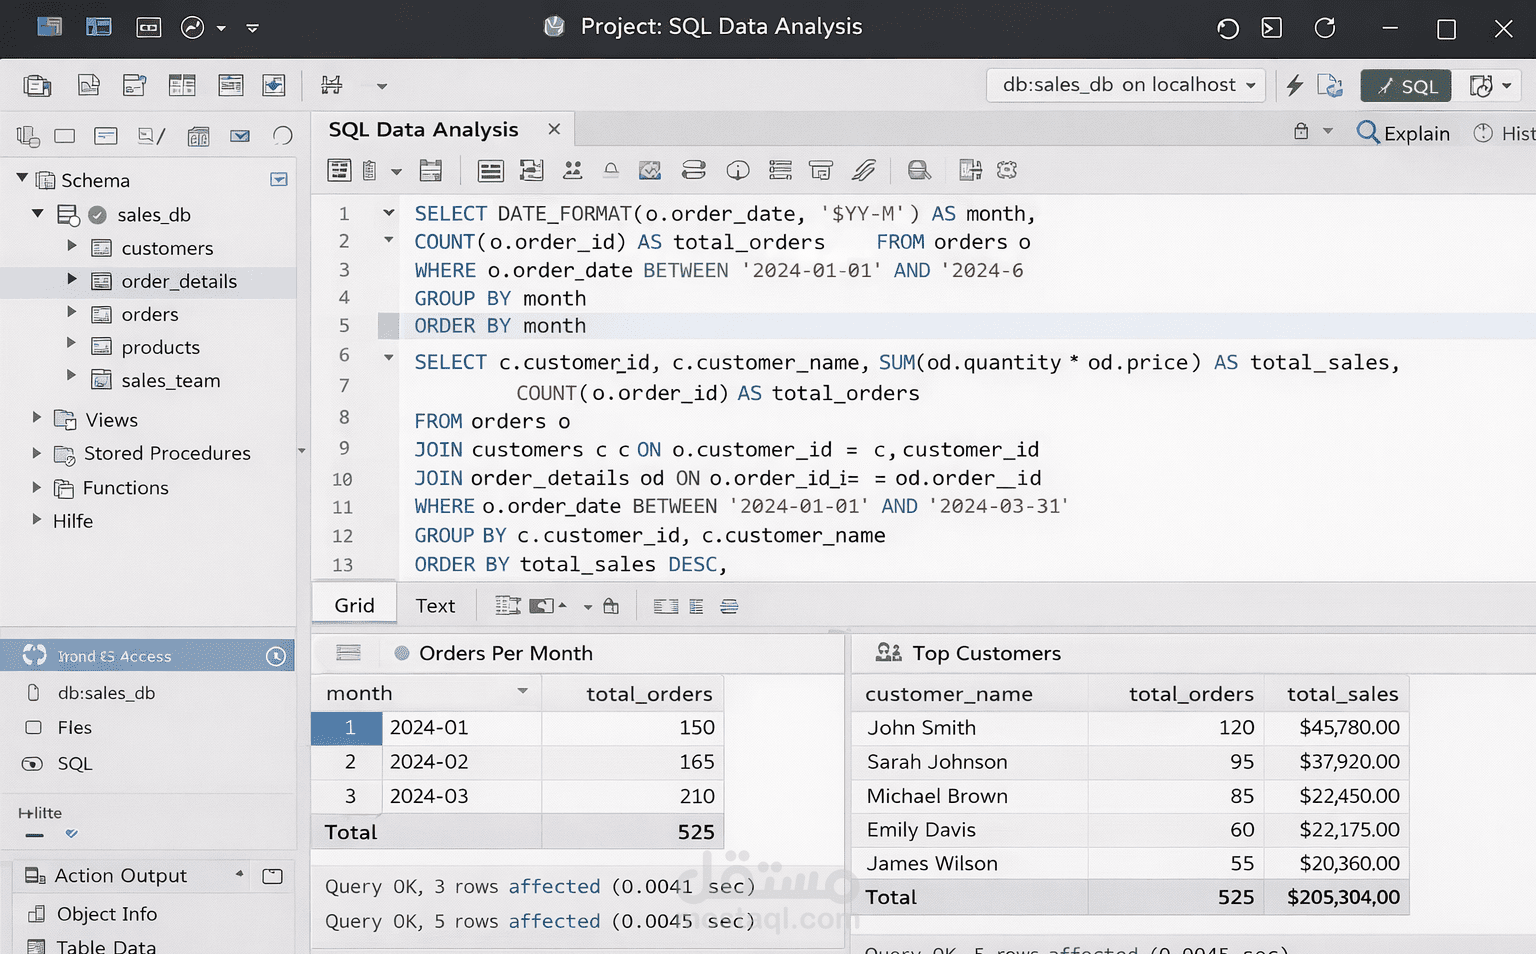Click the refresh icon in the title bar
Viewport: 1536px width, 954px height.
tap(1325, 28)
